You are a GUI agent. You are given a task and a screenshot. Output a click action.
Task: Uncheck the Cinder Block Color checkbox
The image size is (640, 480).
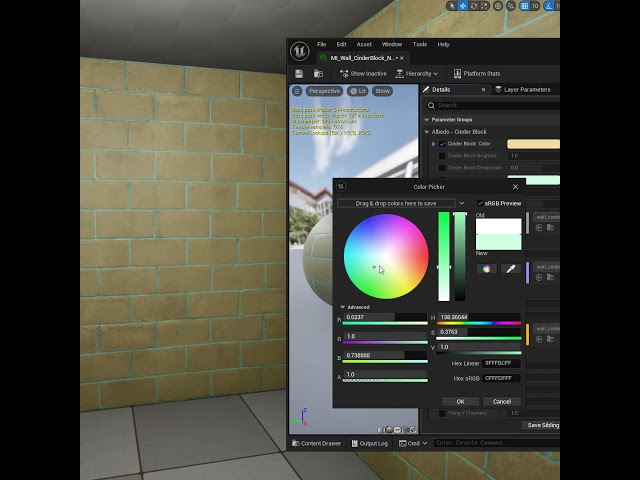coord(442,144)
